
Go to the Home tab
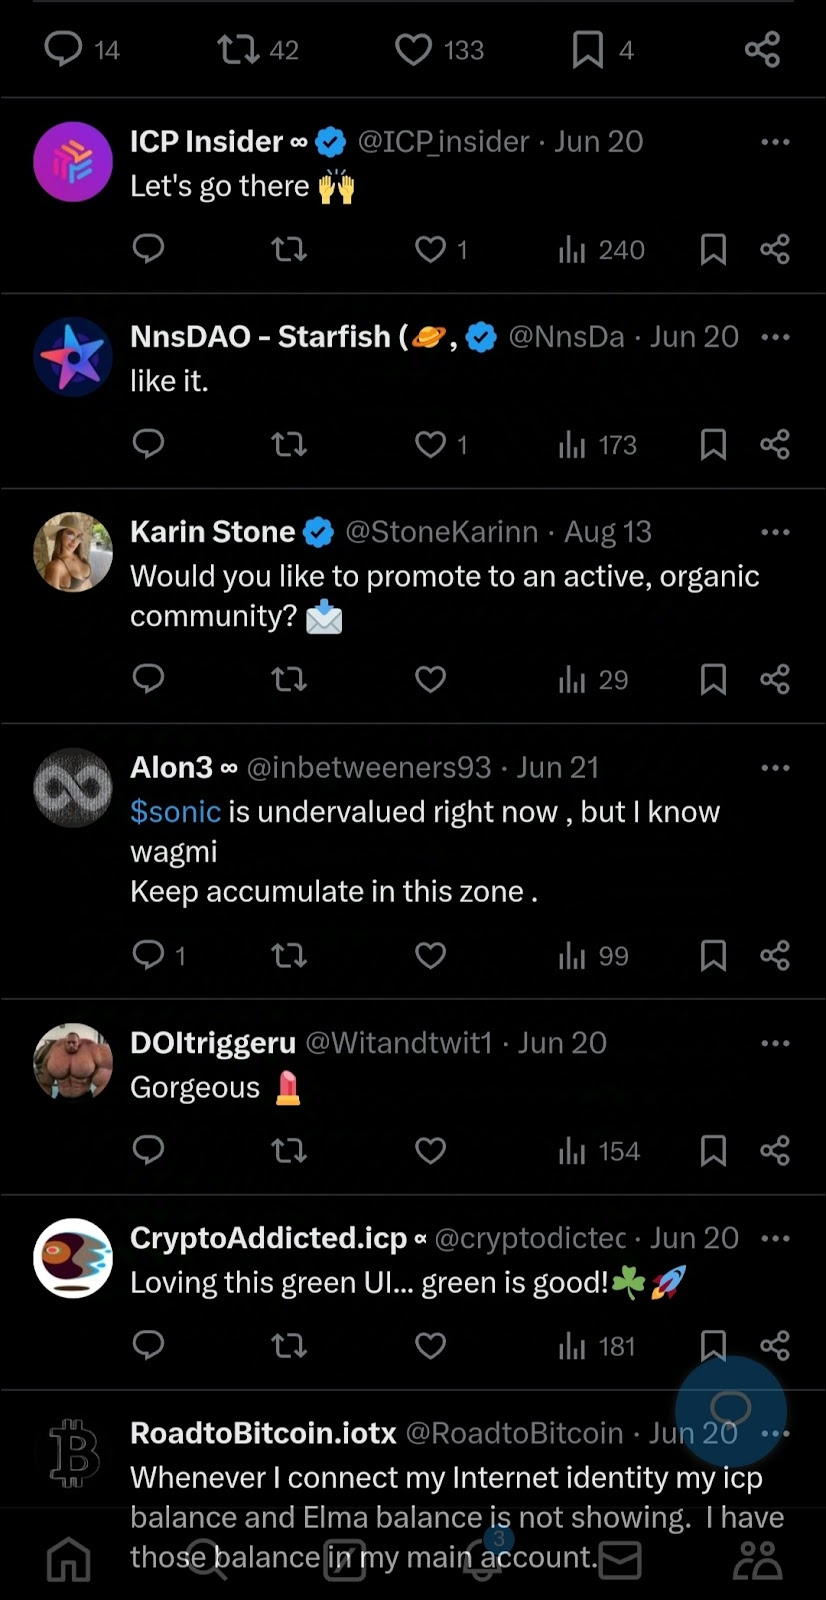tap(69, 1560)
